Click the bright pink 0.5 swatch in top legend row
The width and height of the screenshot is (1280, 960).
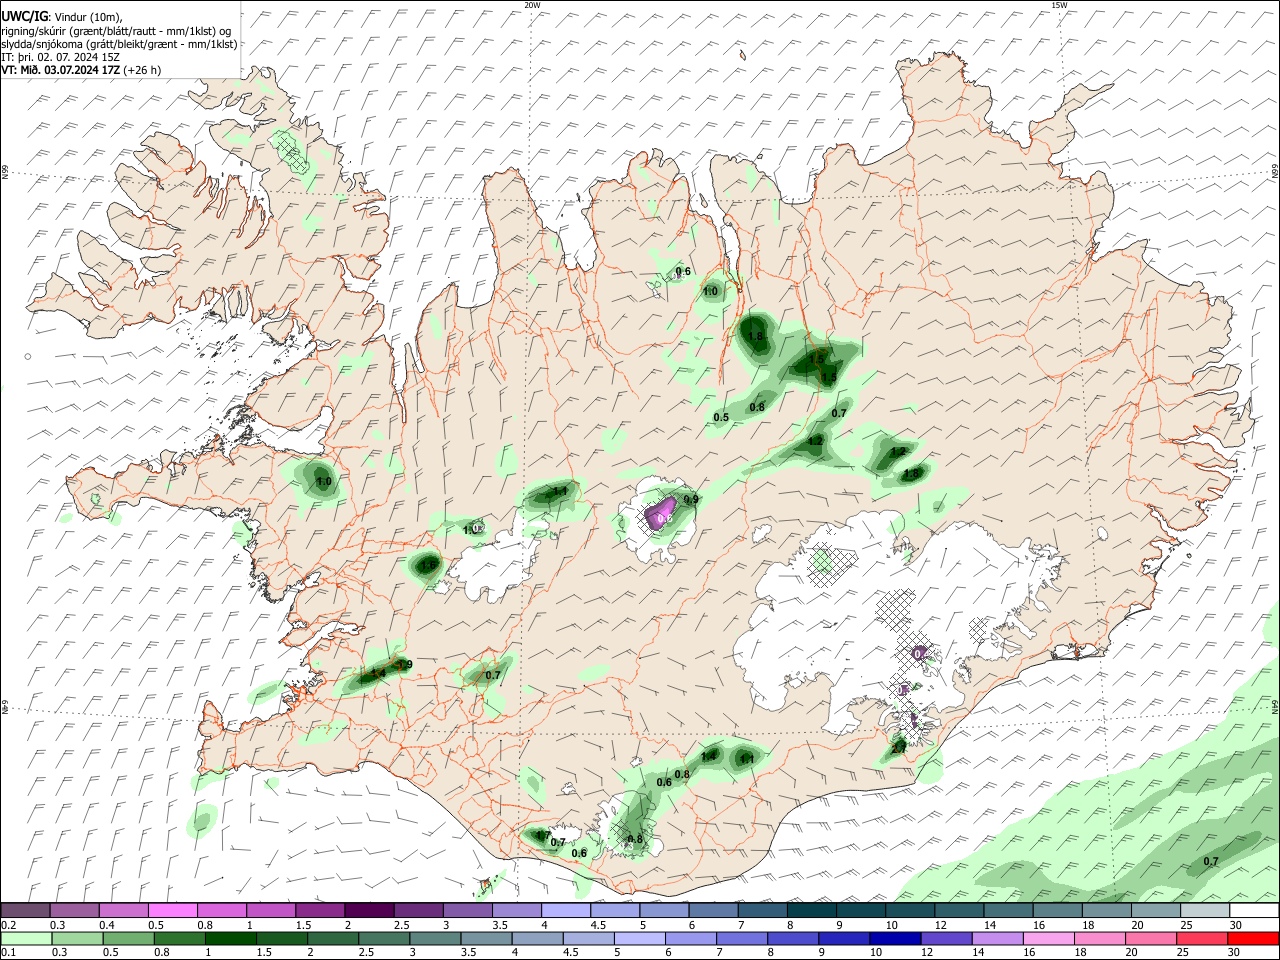[x=172, y=911]
